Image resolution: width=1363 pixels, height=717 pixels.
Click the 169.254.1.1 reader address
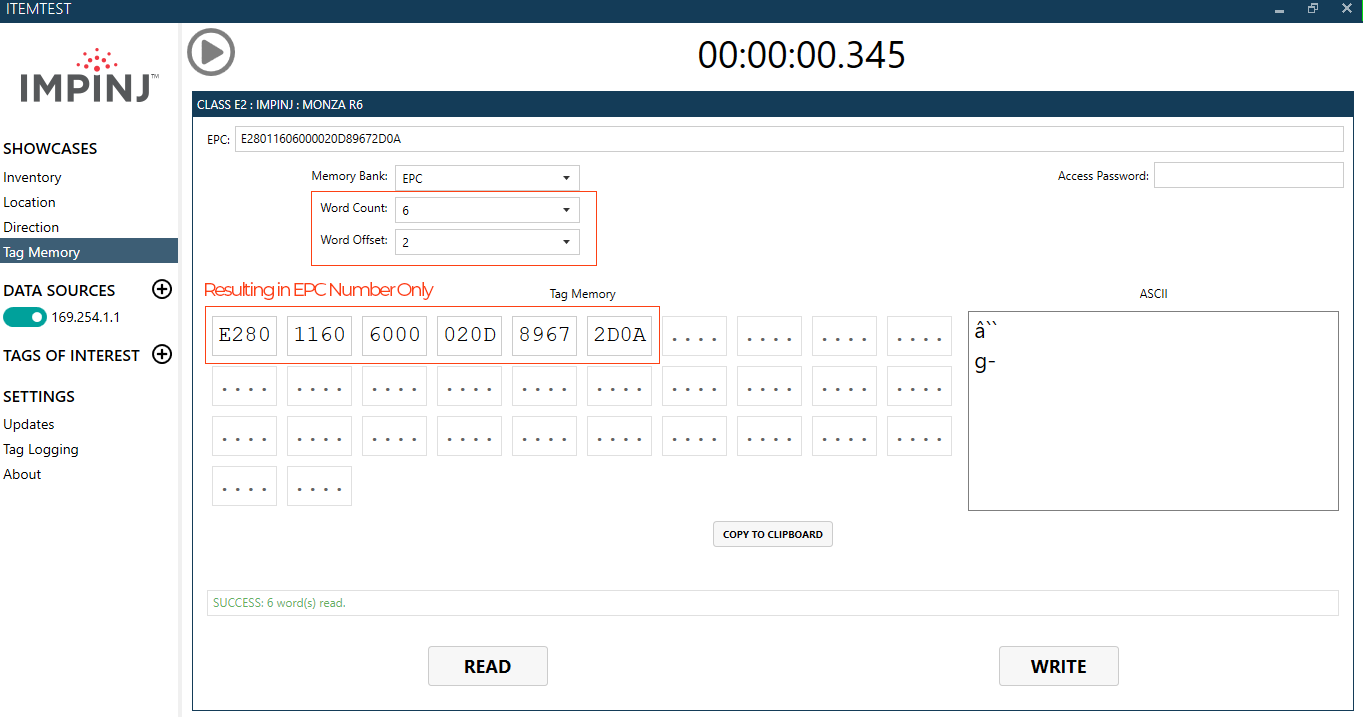coord(86,317)
